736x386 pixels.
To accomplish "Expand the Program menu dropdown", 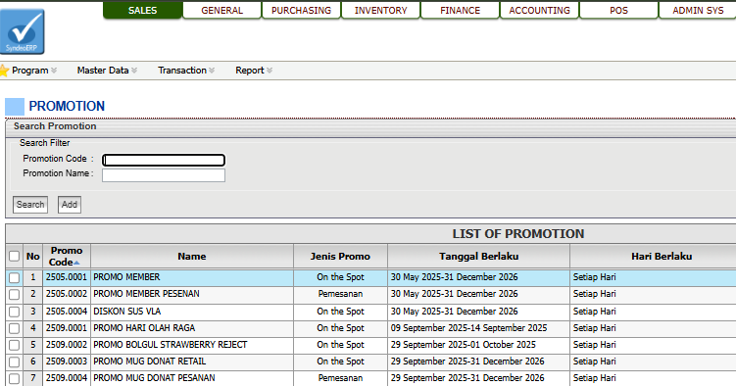I will [34, 70].
